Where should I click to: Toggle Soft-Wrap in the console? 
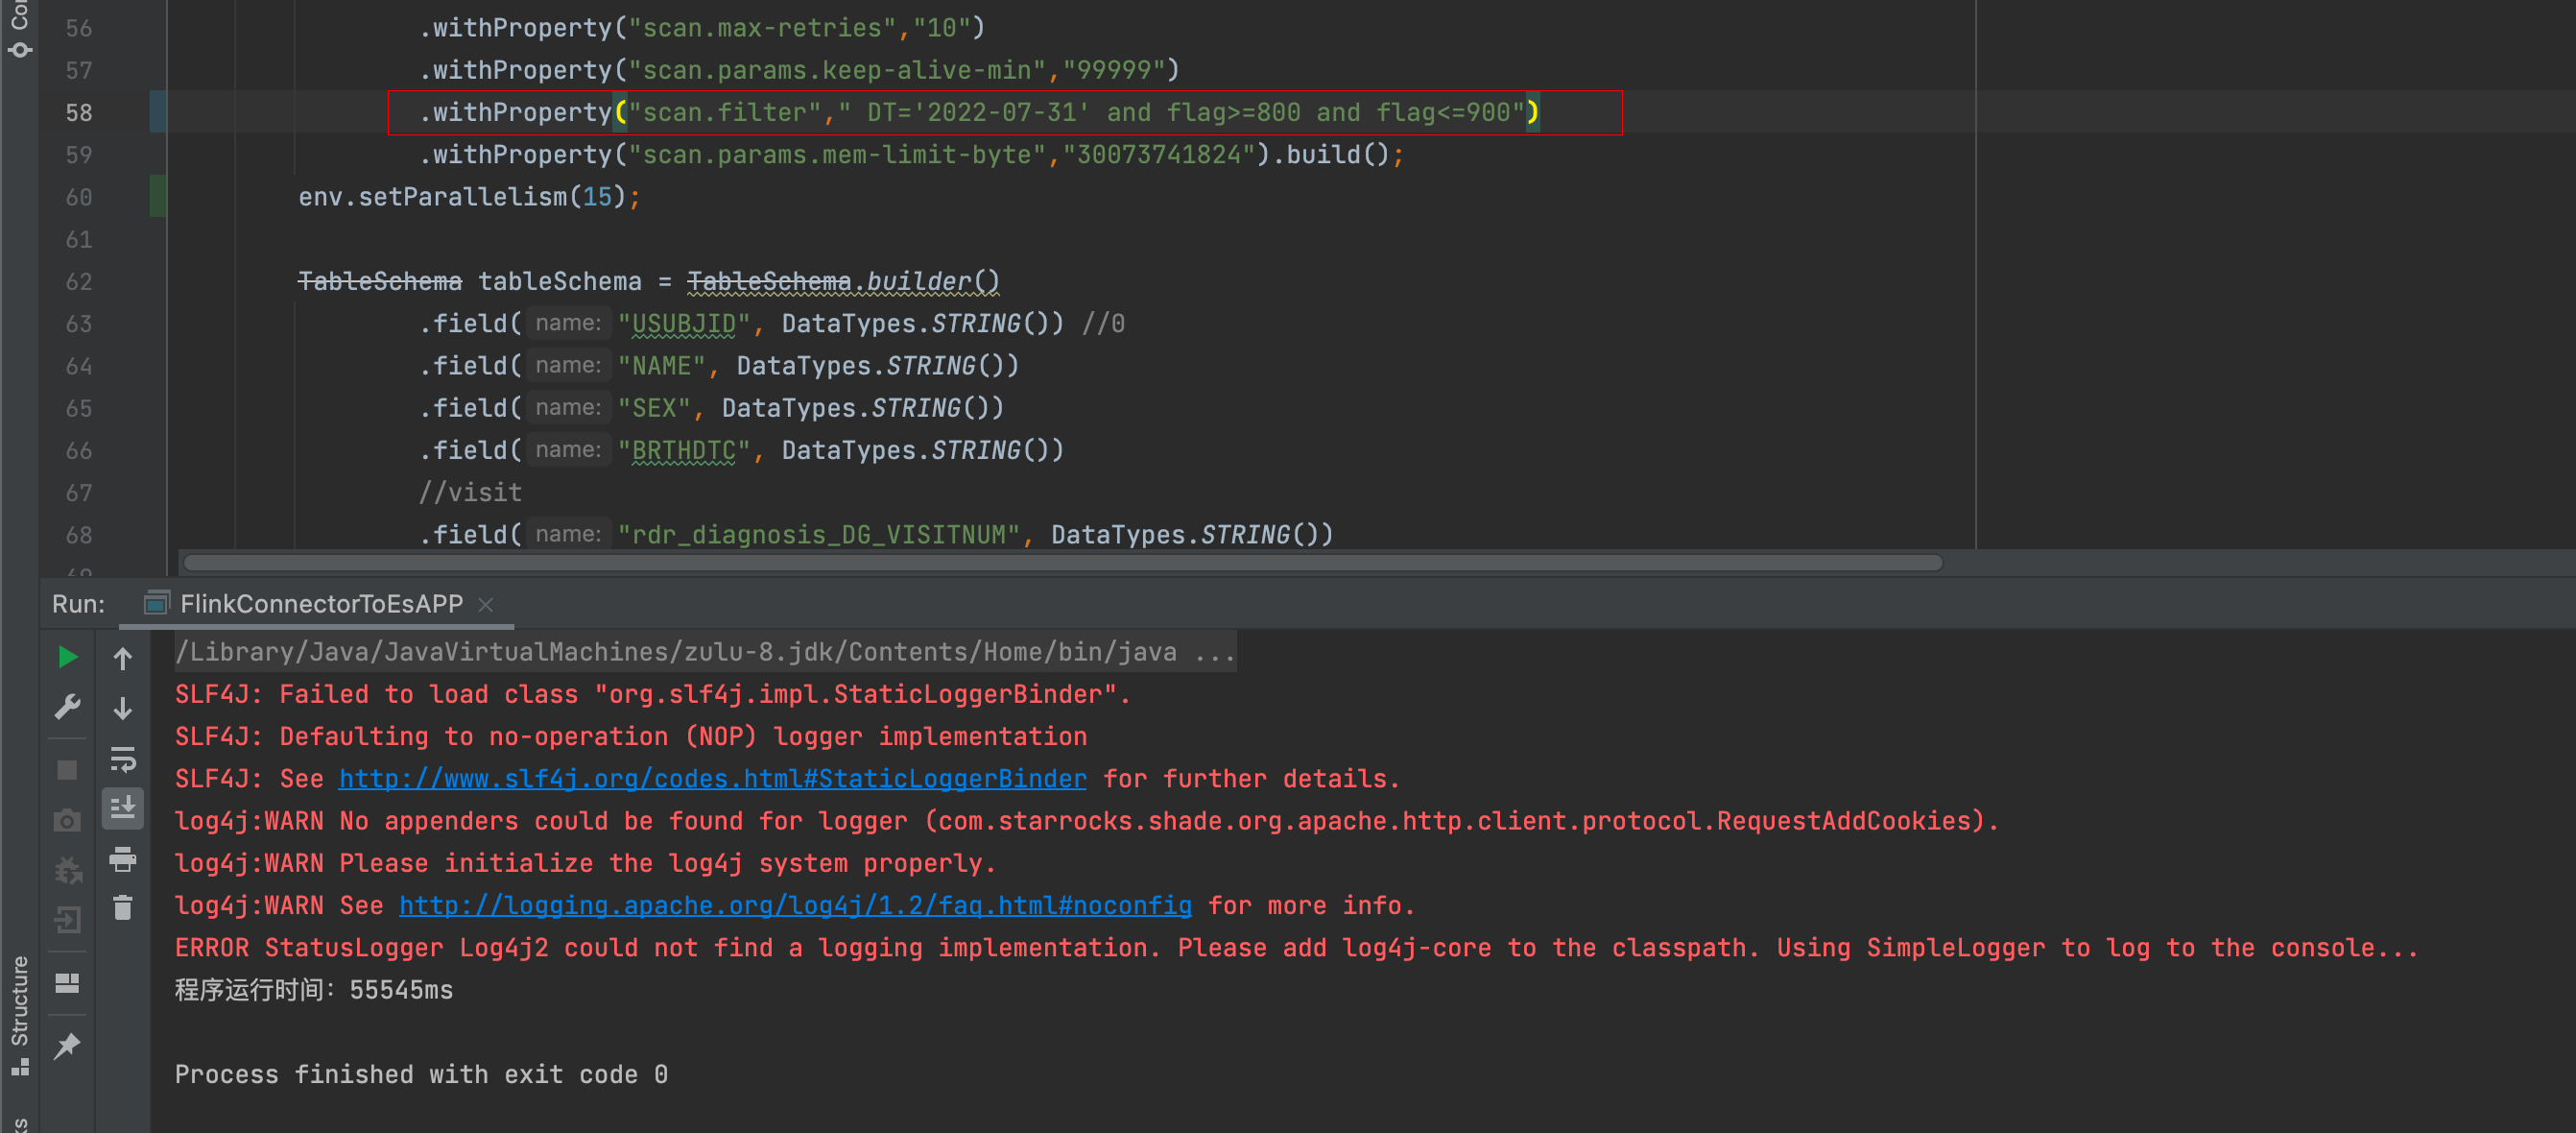[123, 759]
